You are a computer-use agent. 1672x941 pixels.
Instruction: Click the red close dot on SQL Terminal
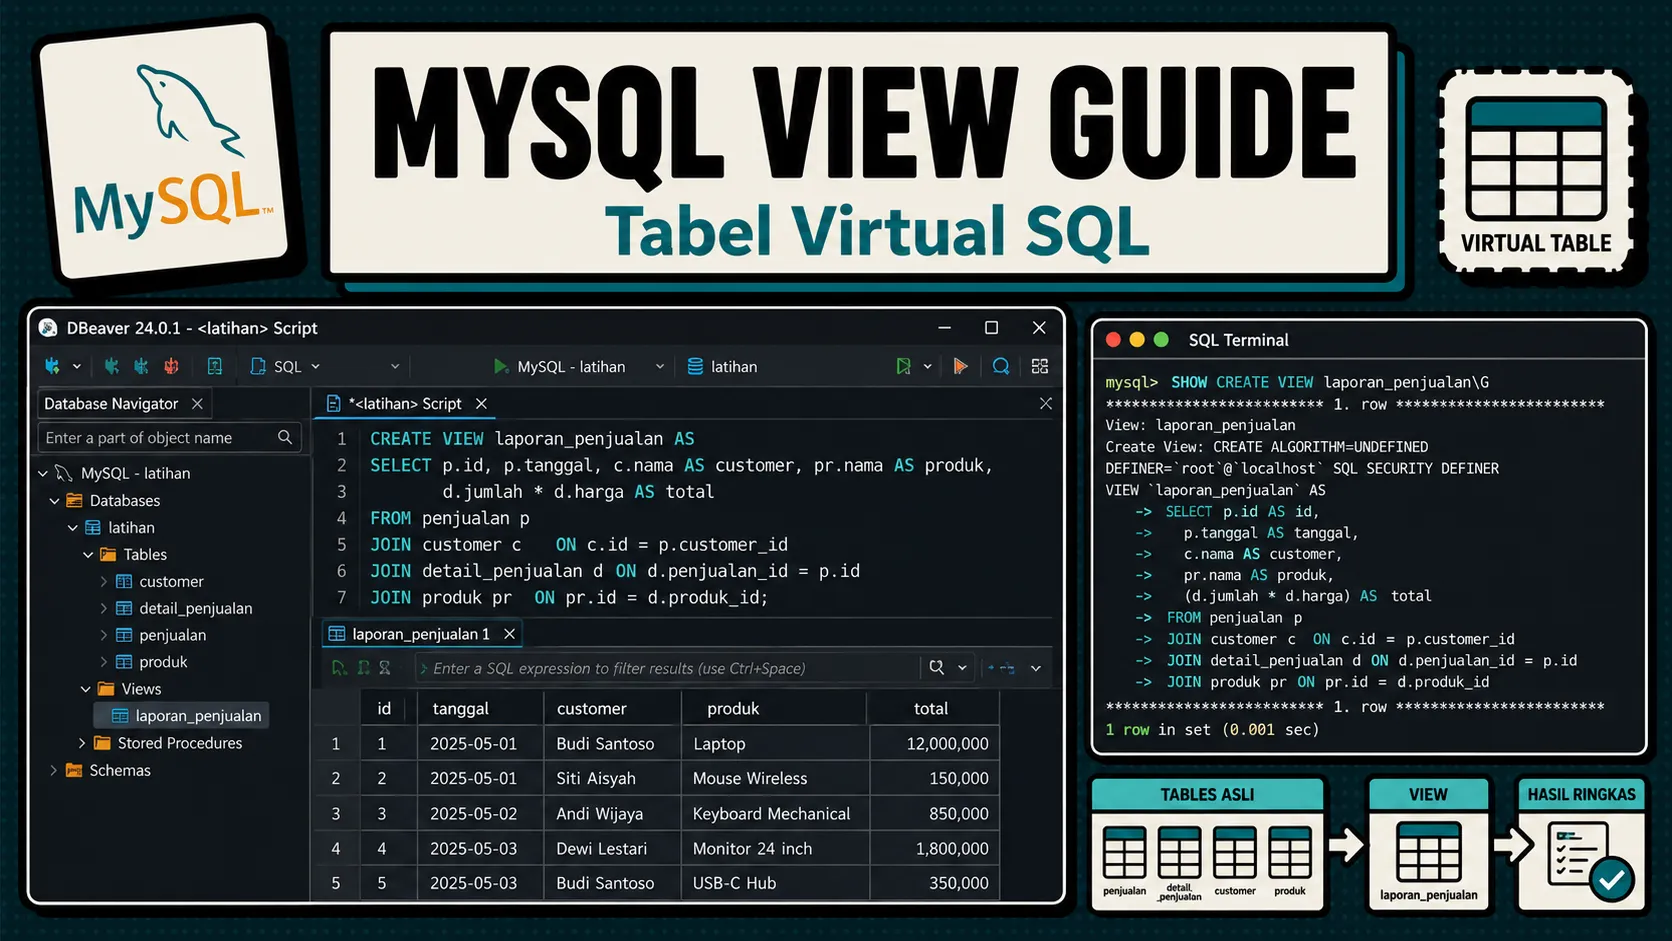1113,340
